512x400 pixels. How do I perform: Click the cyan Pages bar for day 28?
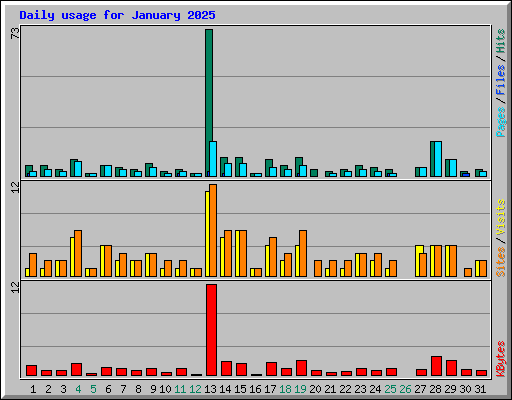[438, 159]
